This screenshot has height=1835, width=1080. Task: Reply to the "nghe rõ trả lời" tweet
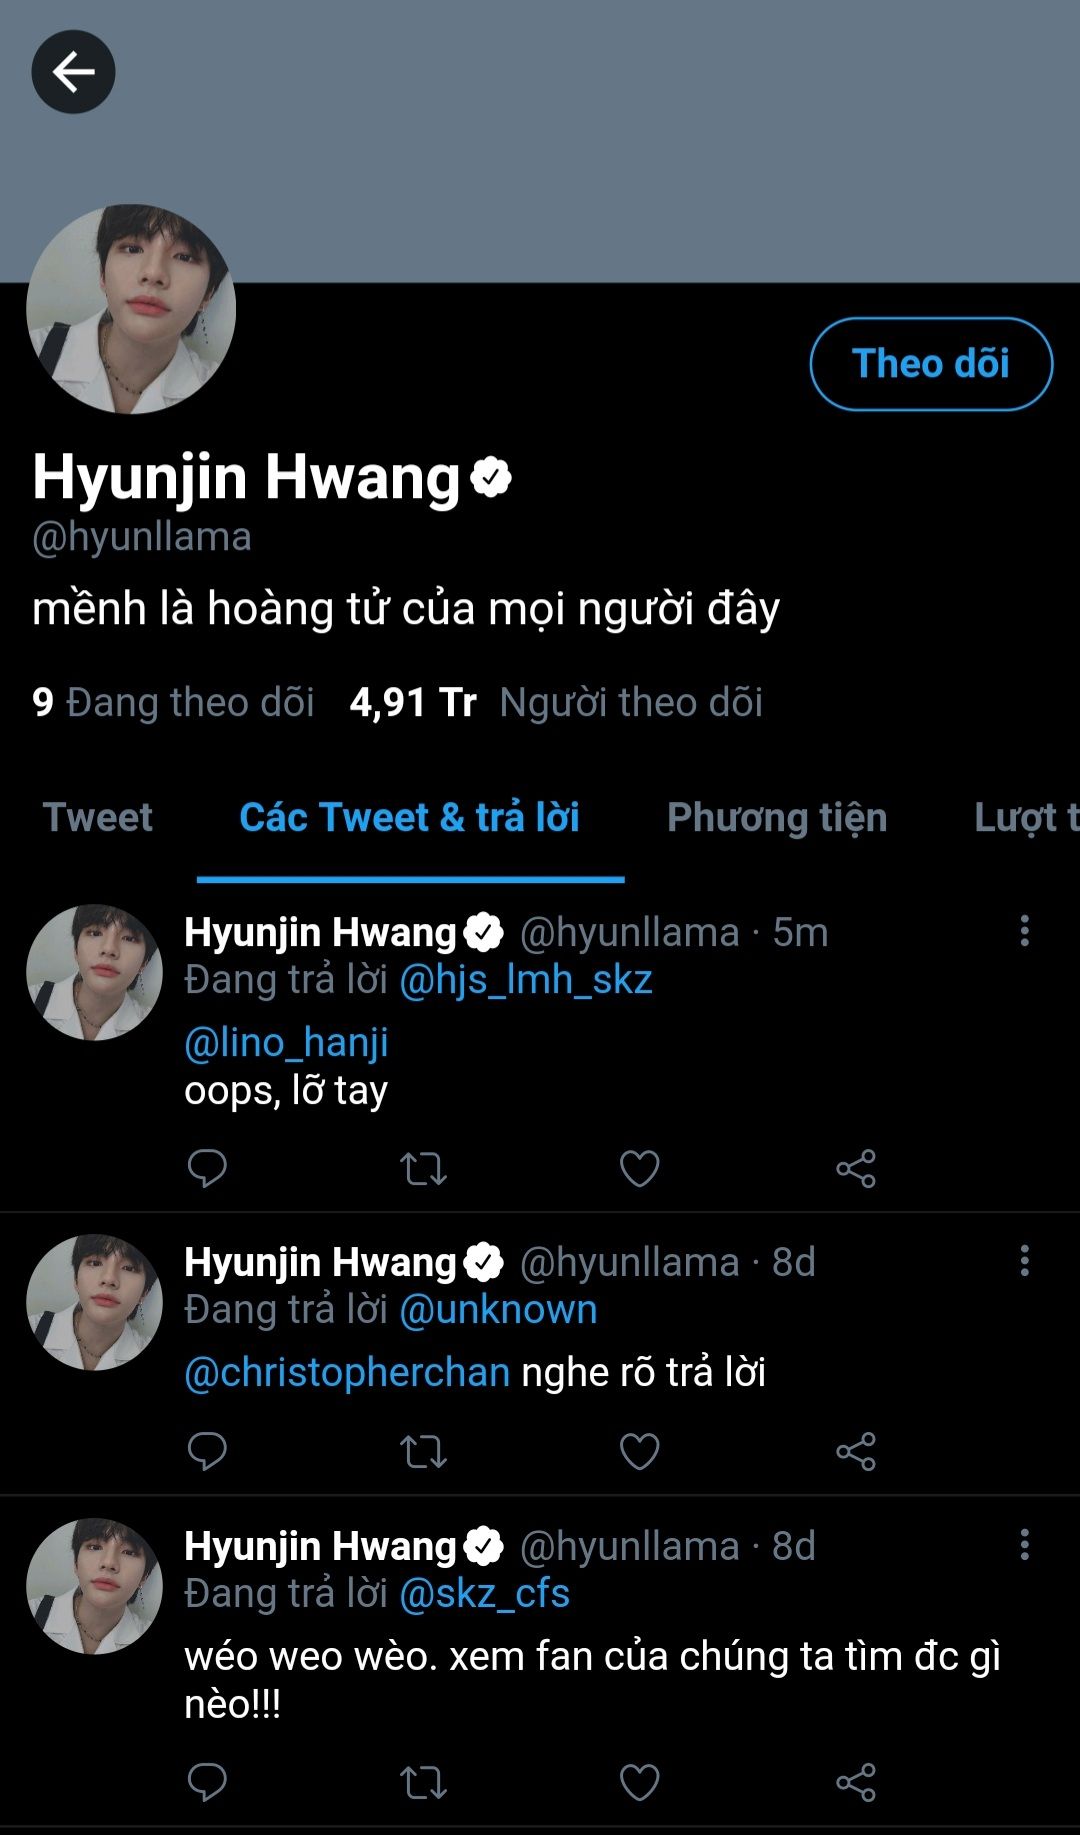tap(207, 1451)
